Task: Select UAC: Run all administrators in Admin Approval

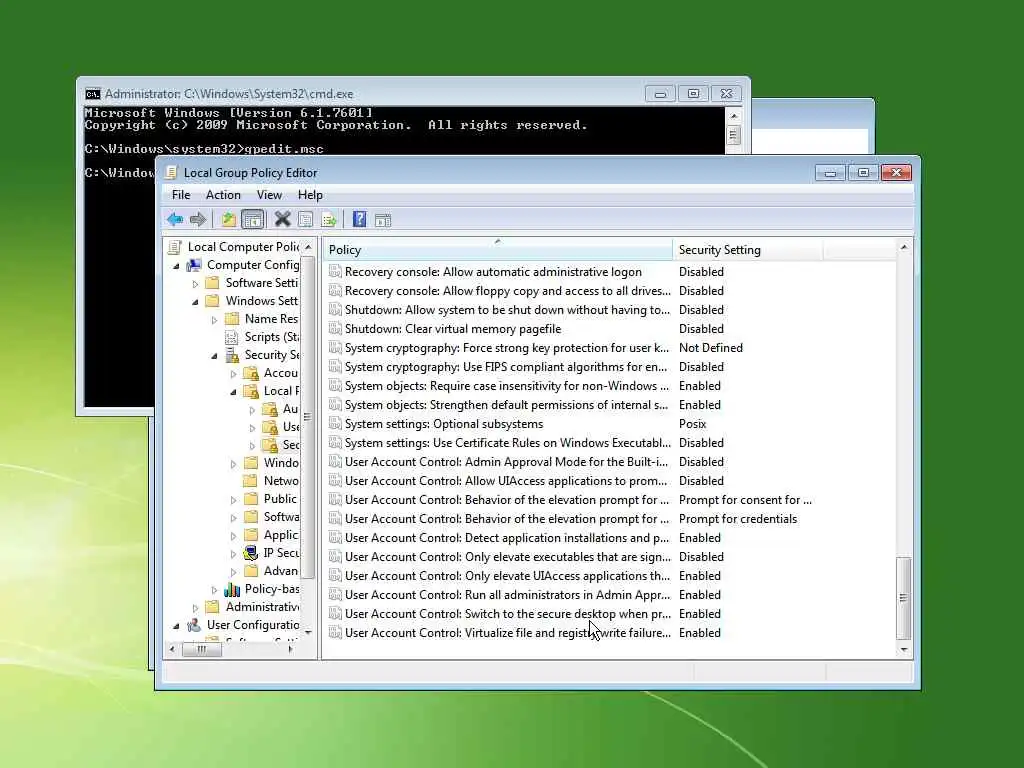Action: 507,594
